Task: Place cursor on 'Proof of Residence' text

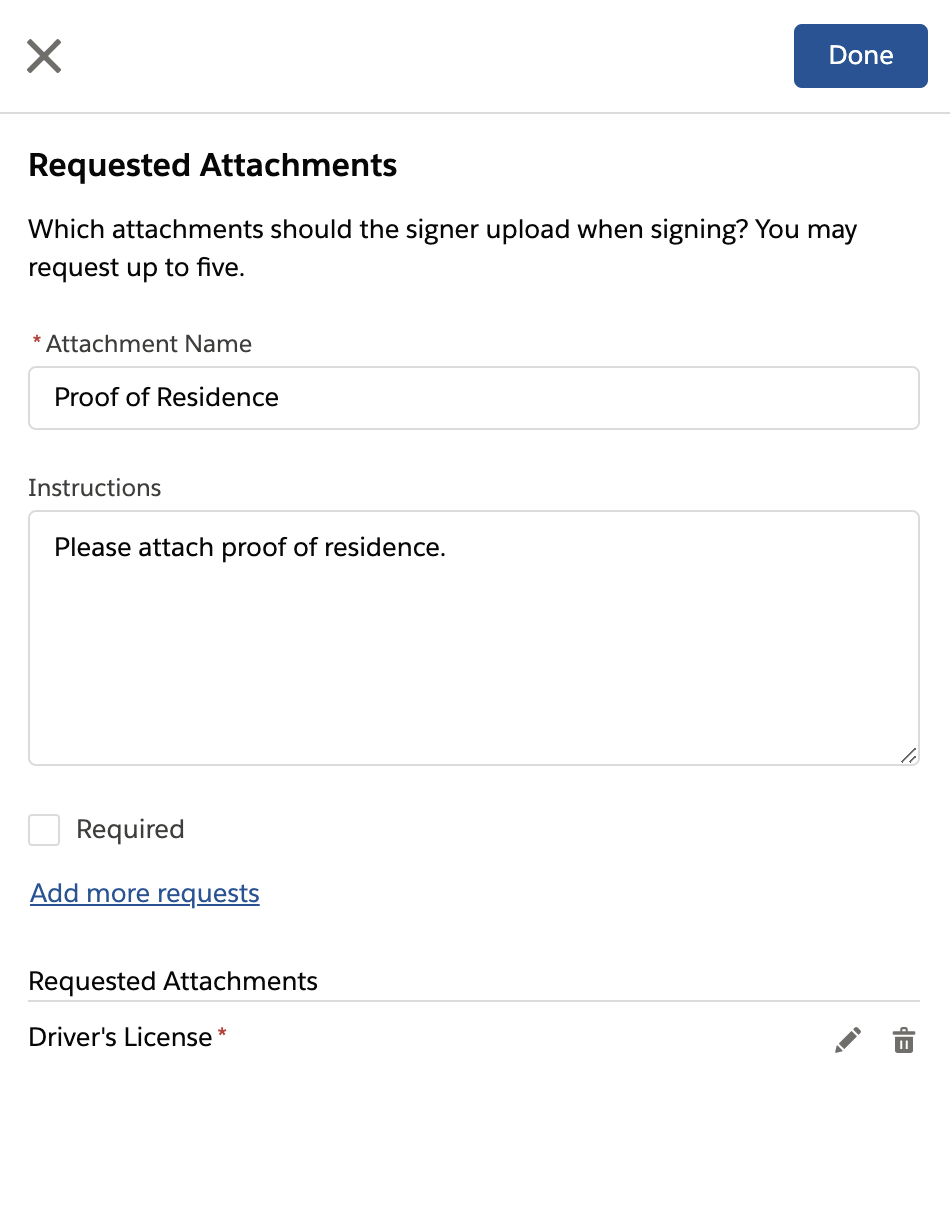Action: point(166,398)
